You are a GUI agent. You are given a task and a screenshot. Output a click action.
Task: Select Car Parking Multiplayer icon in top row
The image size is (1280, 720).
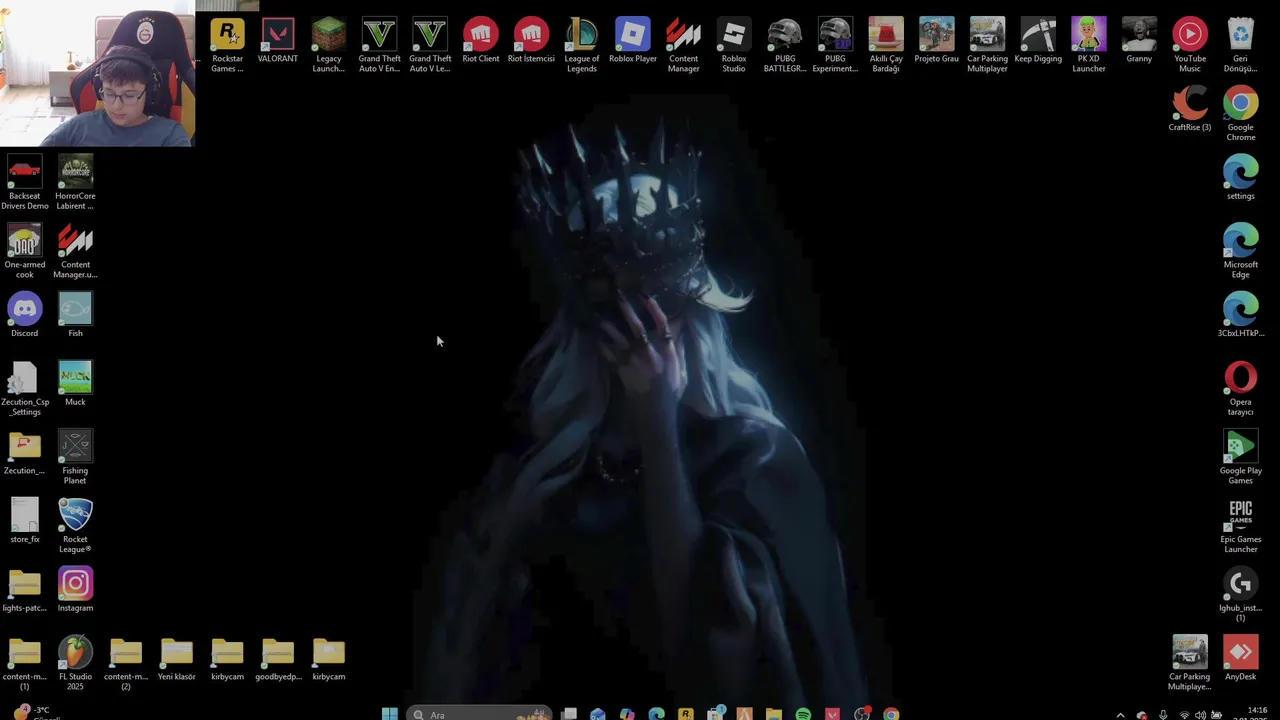pyautogui.click(x=987, y=45)
